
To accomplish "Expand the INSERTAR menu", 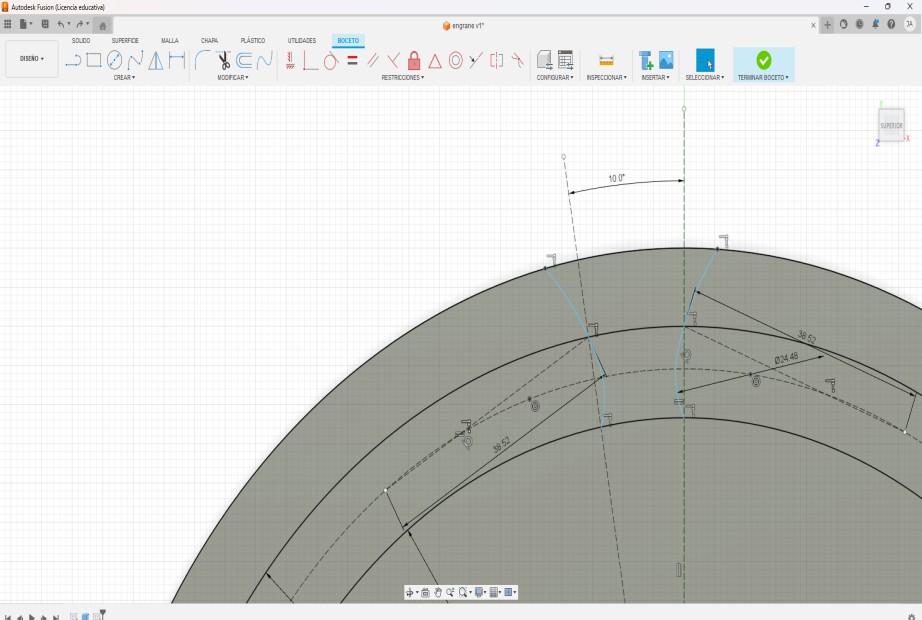I will click(x=655, y=78).
